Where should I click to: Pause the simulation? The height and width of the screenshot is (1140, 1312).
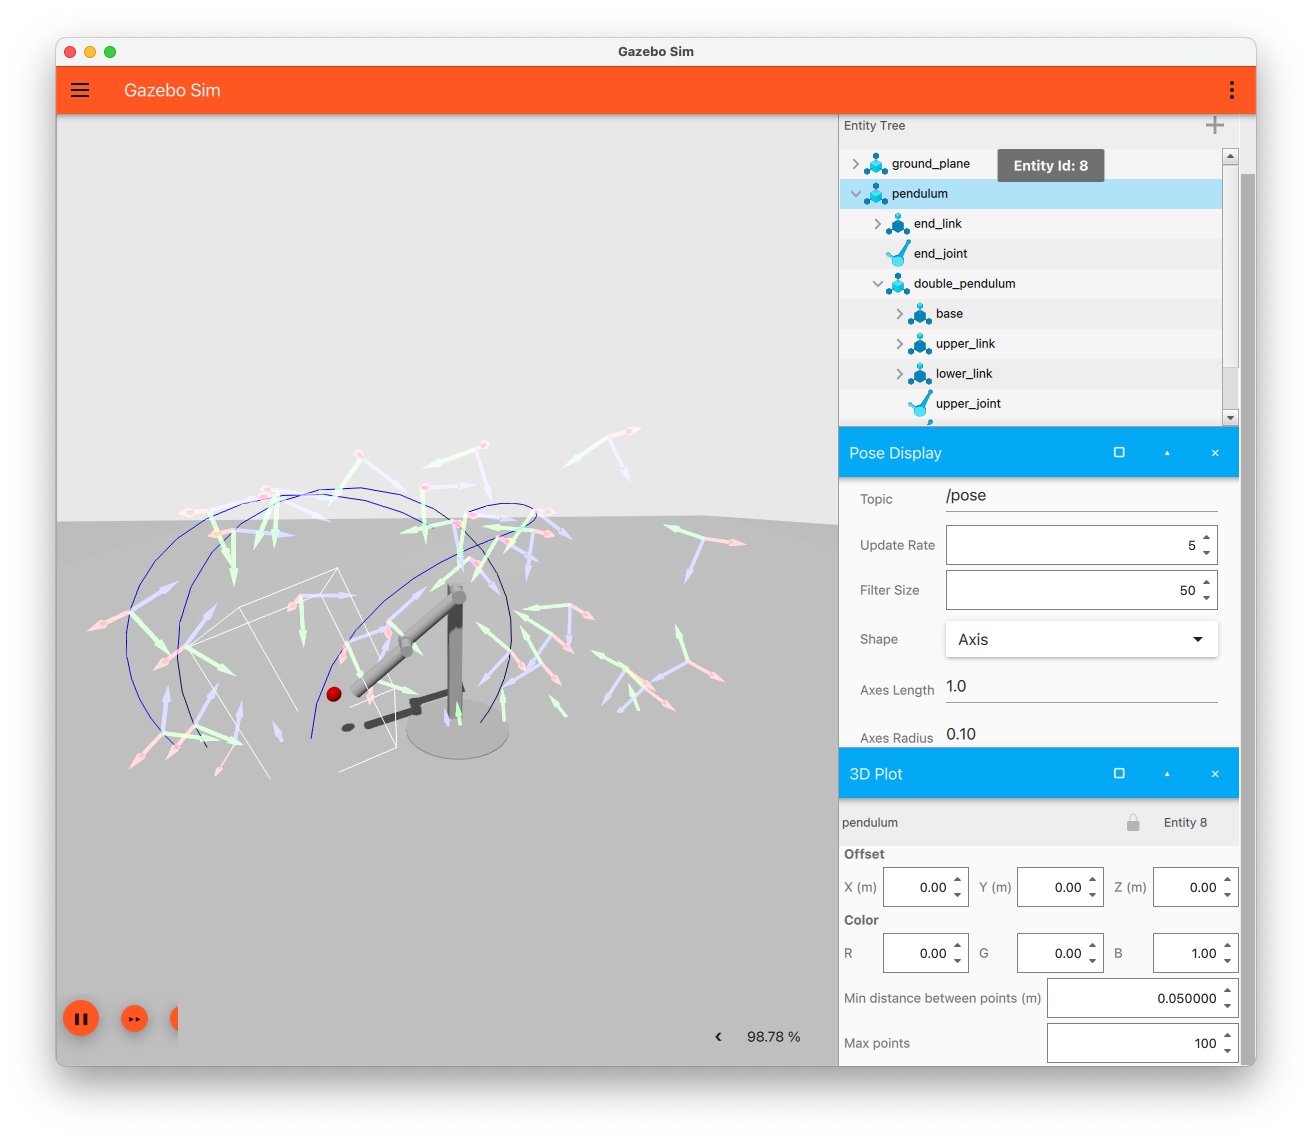pos(81,1019)
